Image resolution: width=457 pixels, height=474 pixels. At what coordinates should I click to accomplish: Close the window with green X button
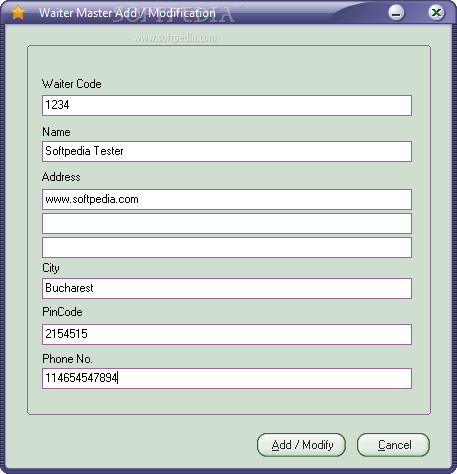pyautogui.click(x=436, y=13)
